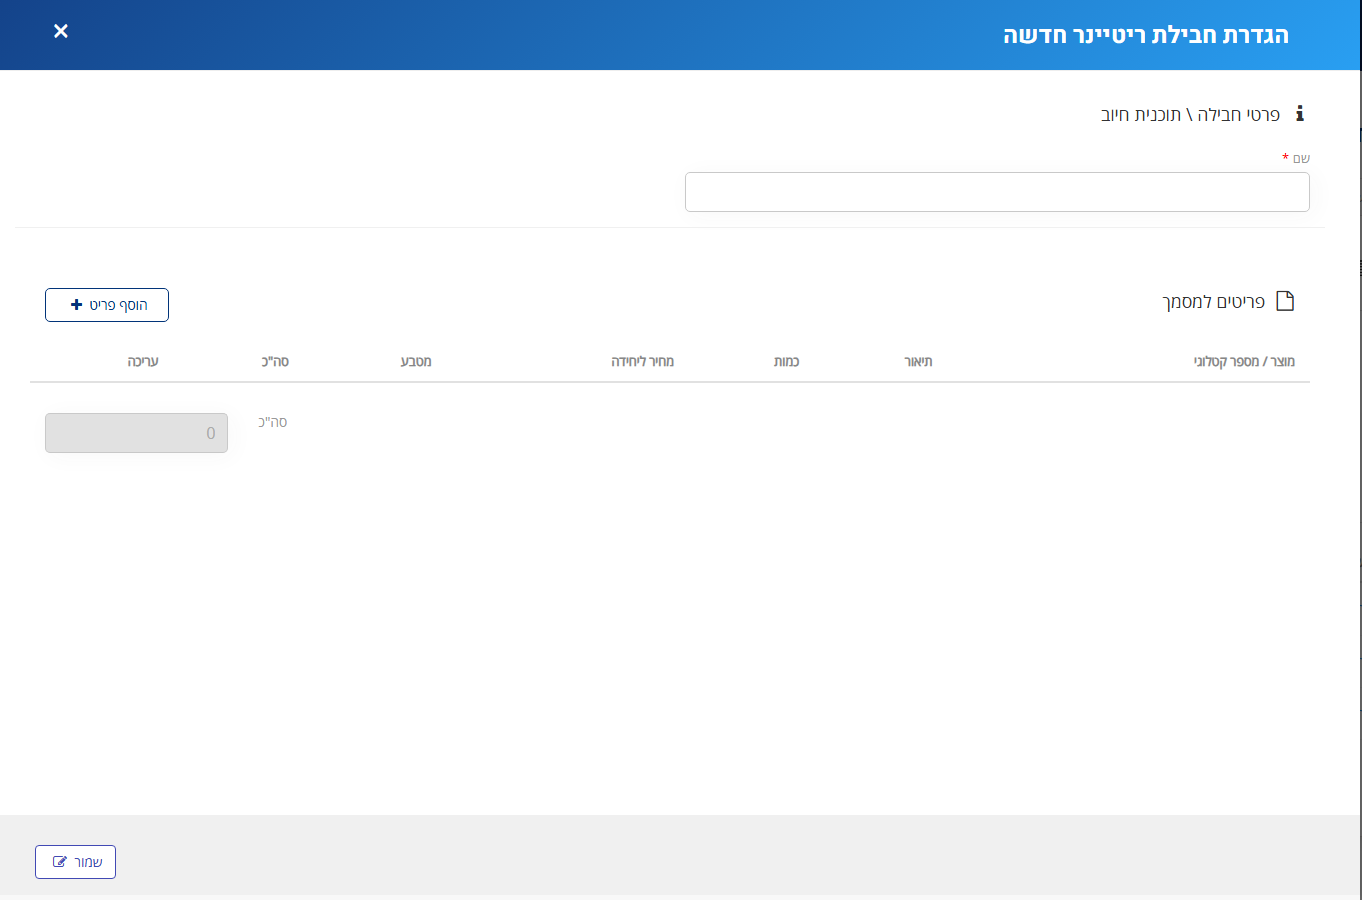Click the info icon beside פרטי חבילה
Viewport: 1362px width, 900px height.
click(1299, 114)
